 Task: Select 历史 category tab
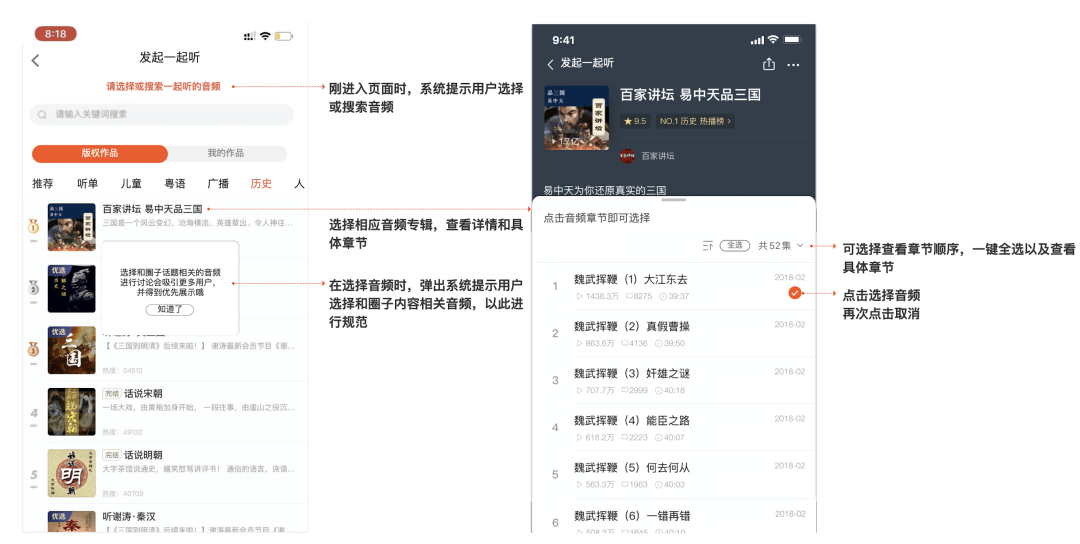click(261, 183)
